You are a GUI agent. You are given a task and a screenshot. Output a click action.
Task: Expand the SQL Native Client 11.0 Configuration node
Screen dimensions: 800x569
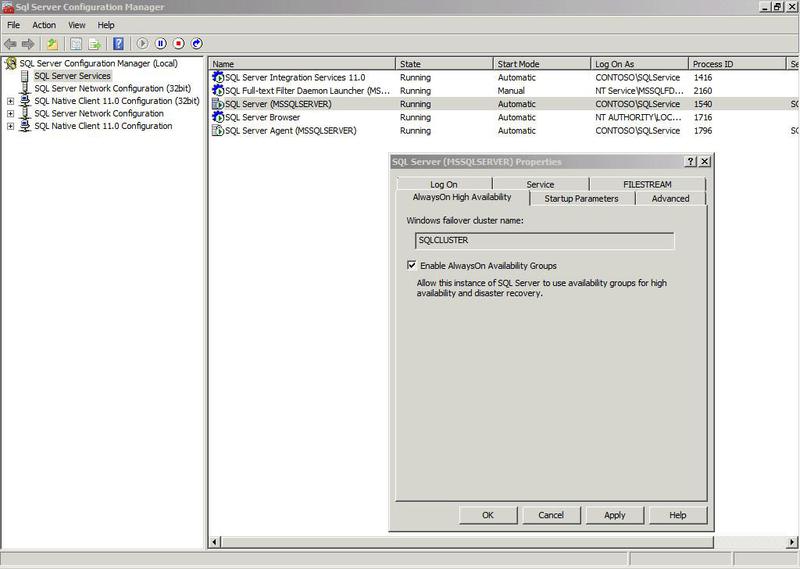coord(10,126)
